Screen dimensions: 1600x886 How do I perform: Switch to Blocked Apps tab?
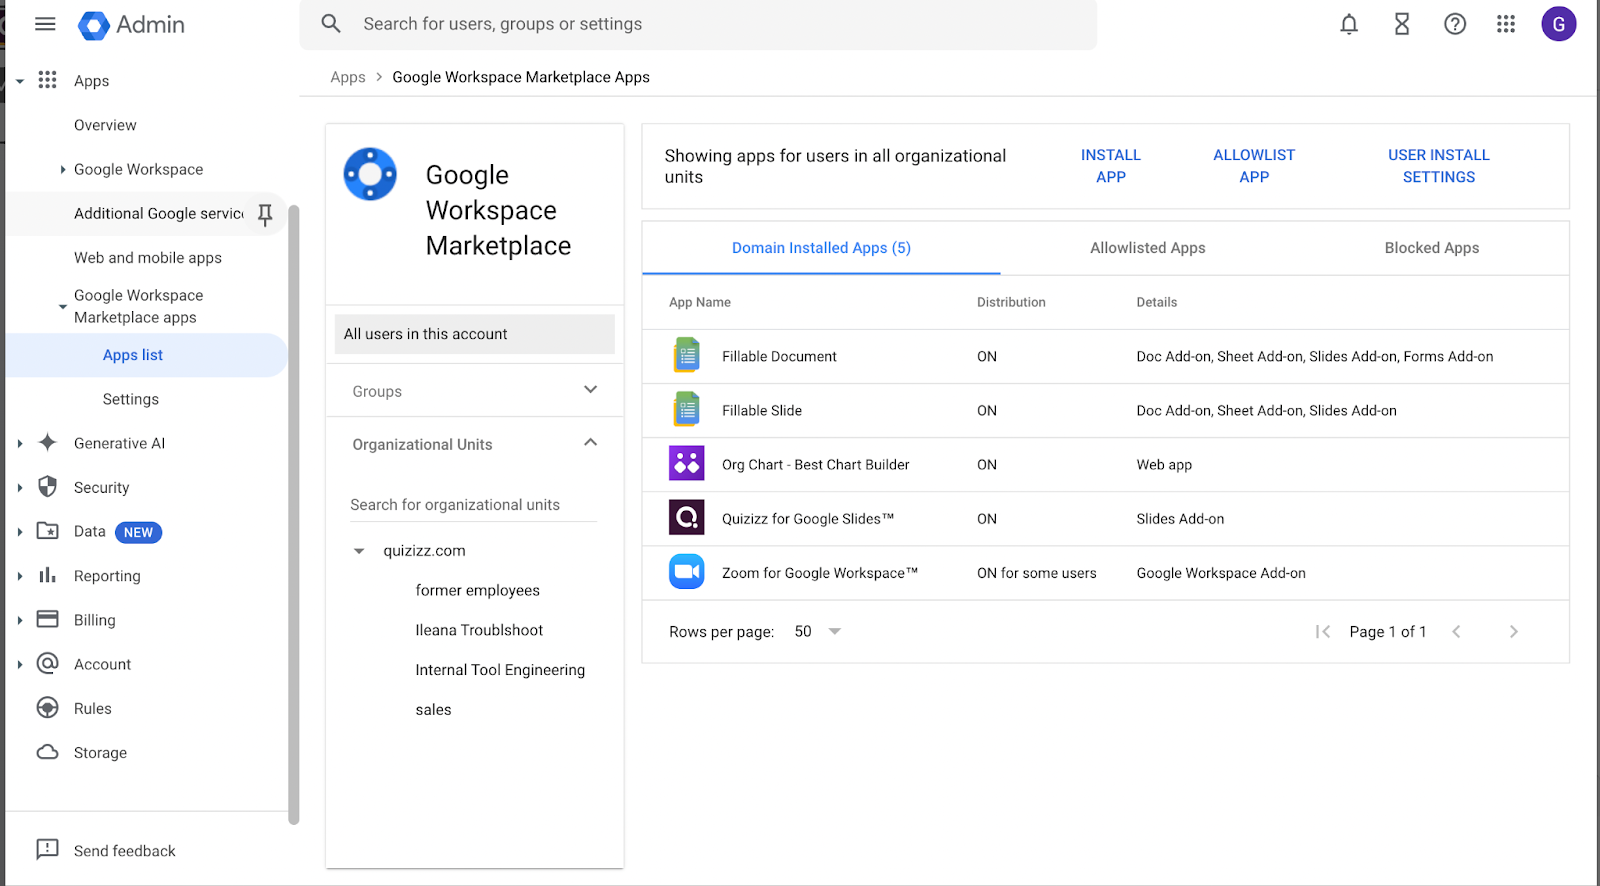pos(1431,248)
